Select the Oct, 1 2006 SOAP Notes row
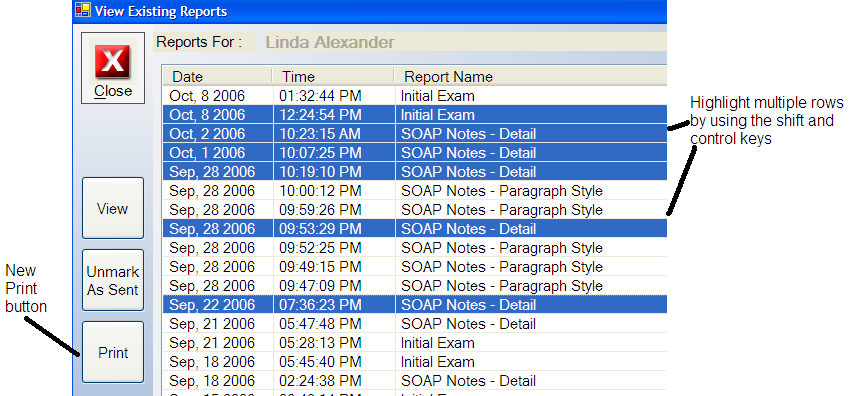This screenshot has height=396, width=861. pos(415,153)
